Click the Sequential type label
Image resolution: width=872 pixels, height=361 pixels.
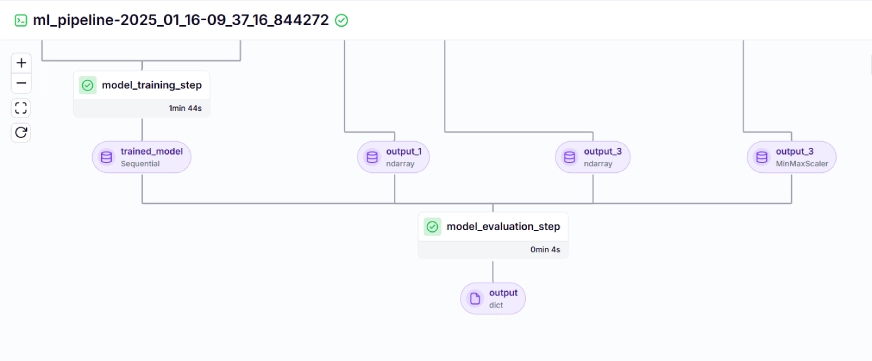[x=140, y=164]
